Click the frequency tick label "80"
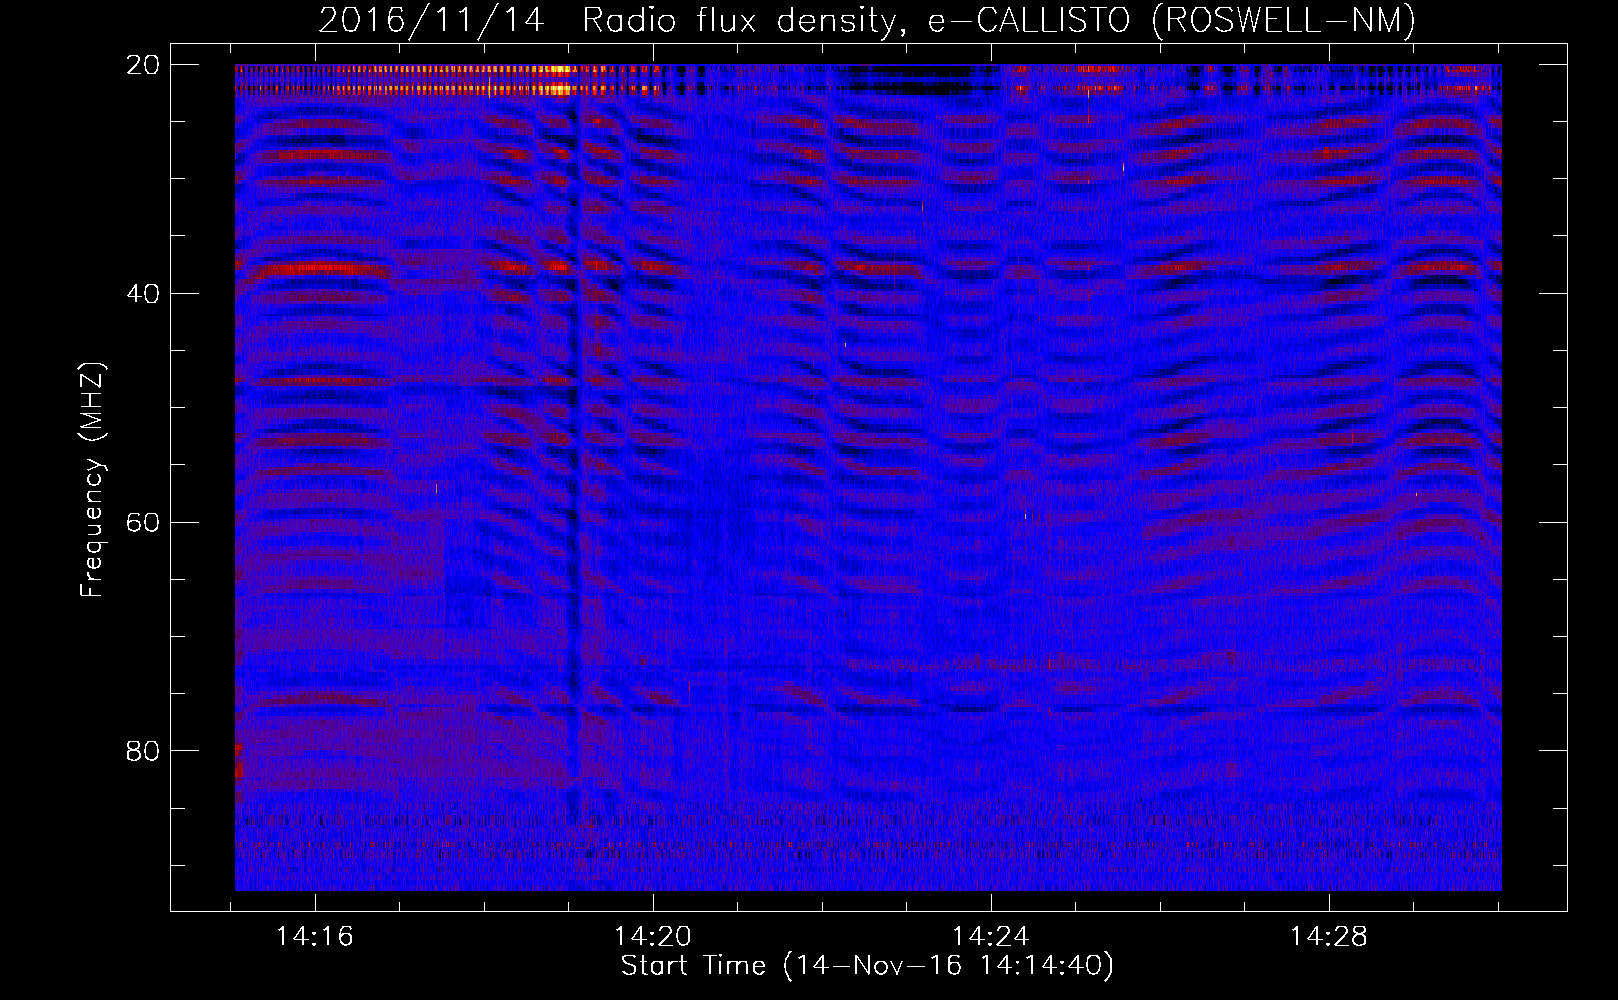This screenshot has height=1000, width=1618. pos(143,751)
